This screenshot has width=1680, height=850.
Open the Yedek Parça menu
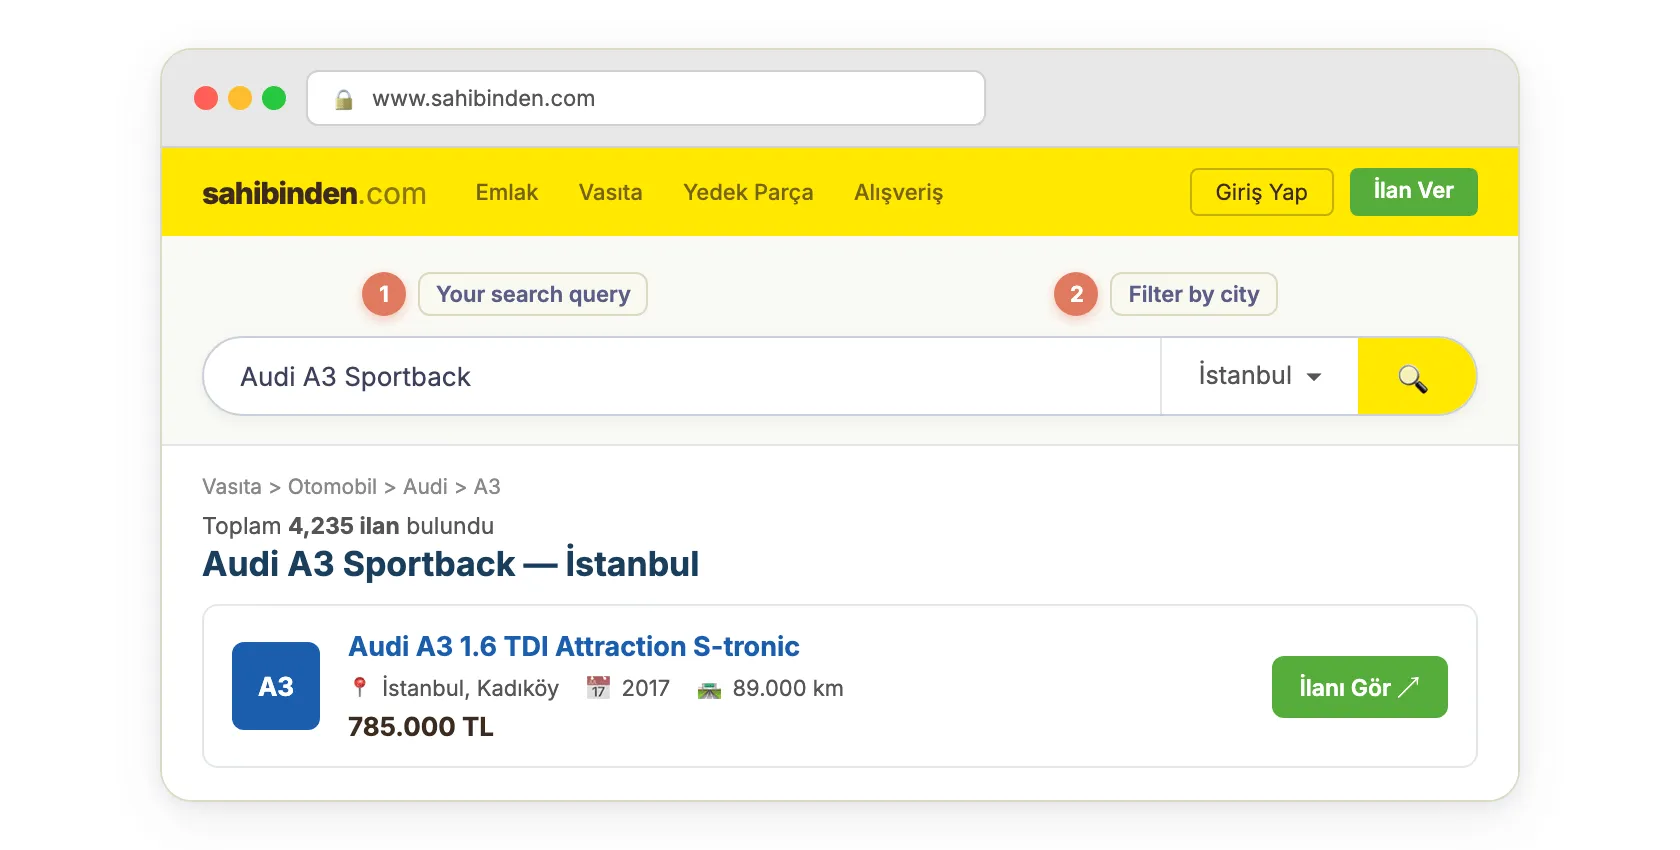pyautogui.click(x=748, y=192)
